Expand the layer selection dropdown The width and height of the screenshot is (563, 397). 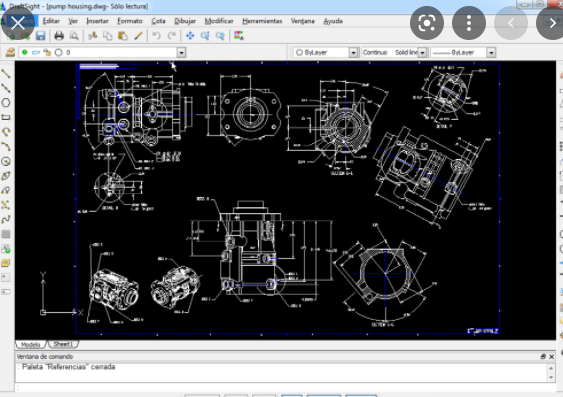181,53
